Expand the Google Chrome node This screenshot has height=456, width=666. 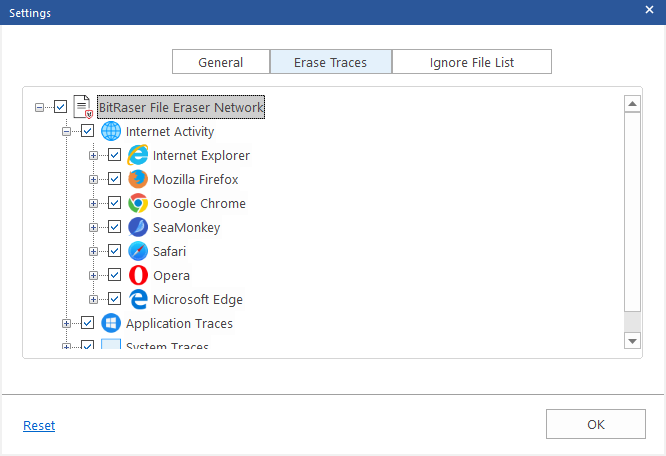(93, 203)
